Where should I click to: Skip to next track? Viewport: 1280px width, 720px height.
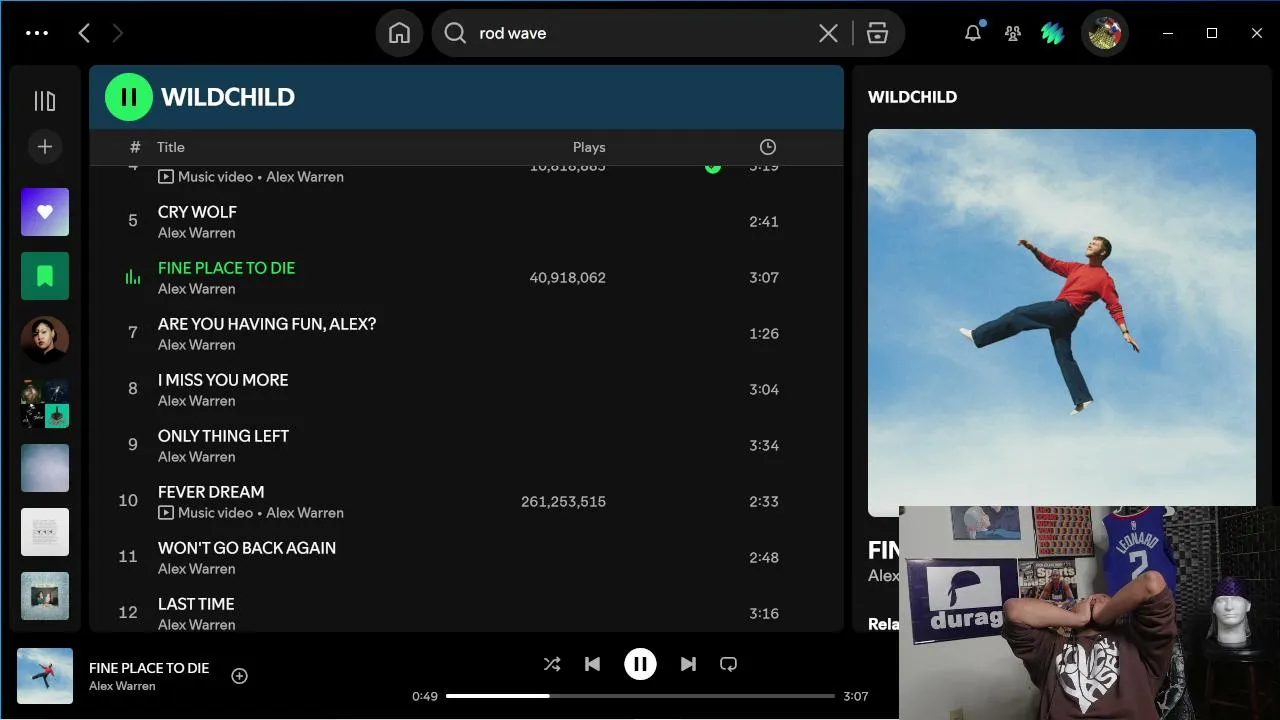688,664
